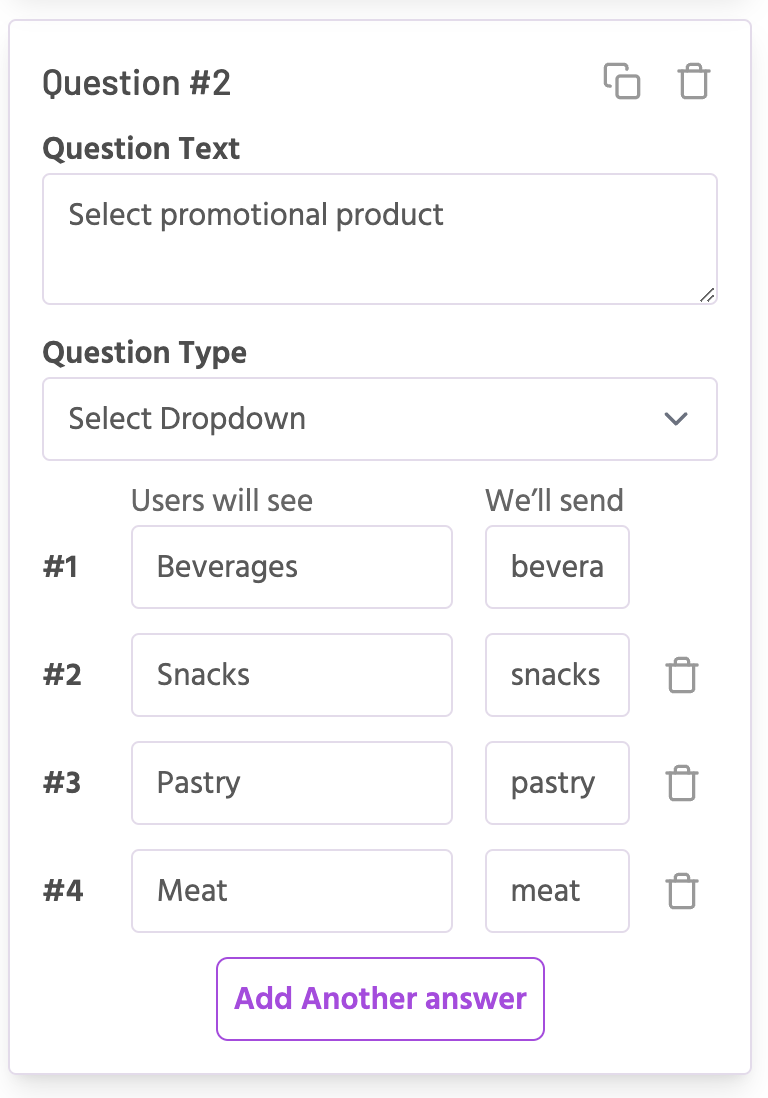The height and width of the screenshot is (1098, 768).
Task: Edit the Question Text box
Action: (x=379, y=239)
